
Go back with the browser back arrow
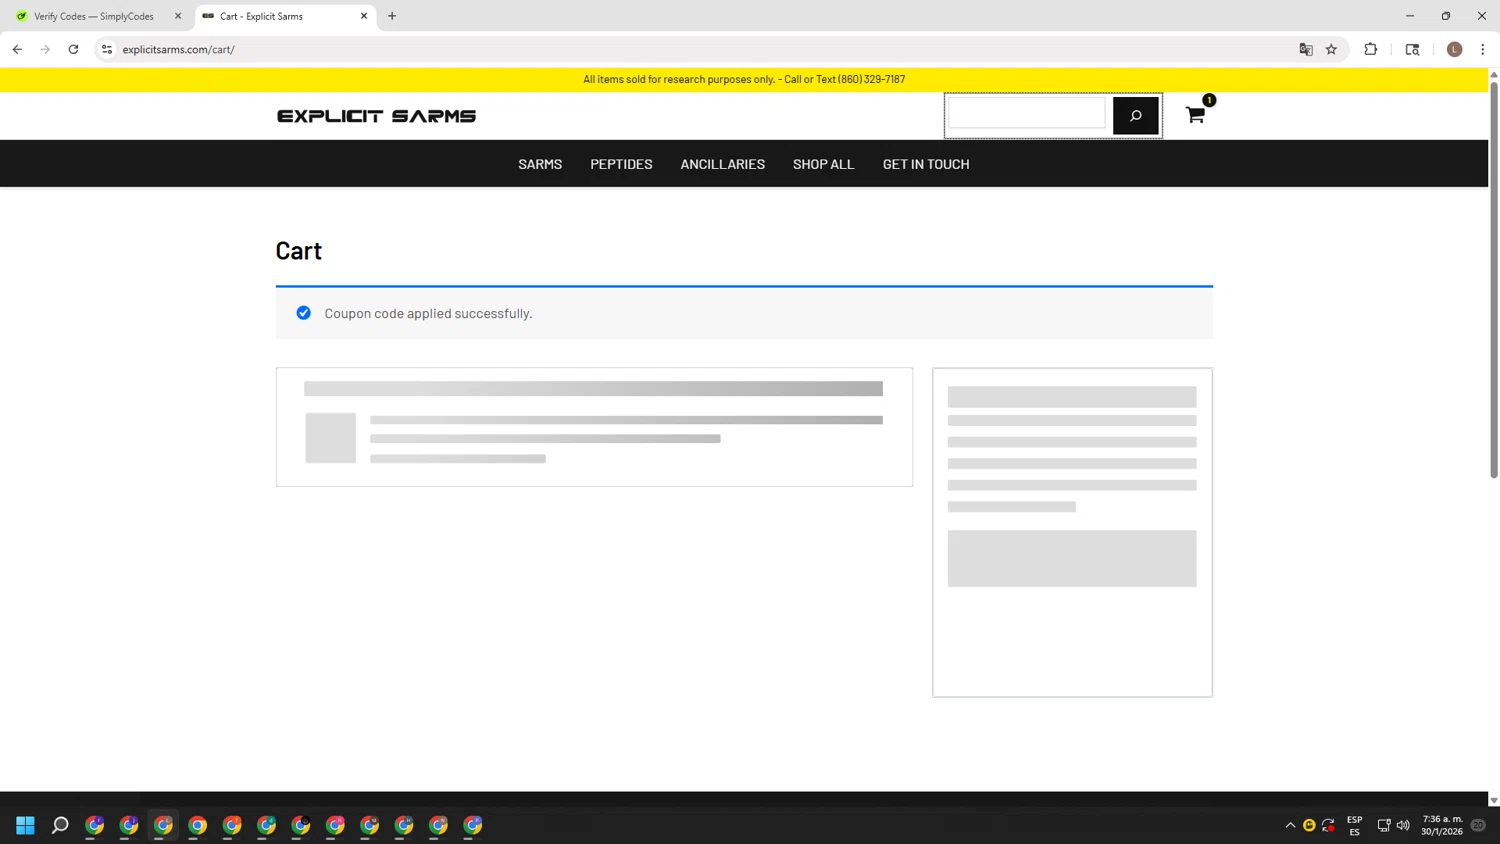pyautogui.click(x=17, y=49)
